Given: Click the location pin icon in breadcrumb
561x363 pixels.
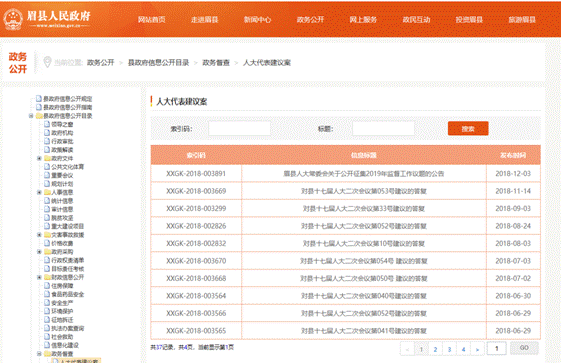Looking at the screenshot, I should click(47, 62).
